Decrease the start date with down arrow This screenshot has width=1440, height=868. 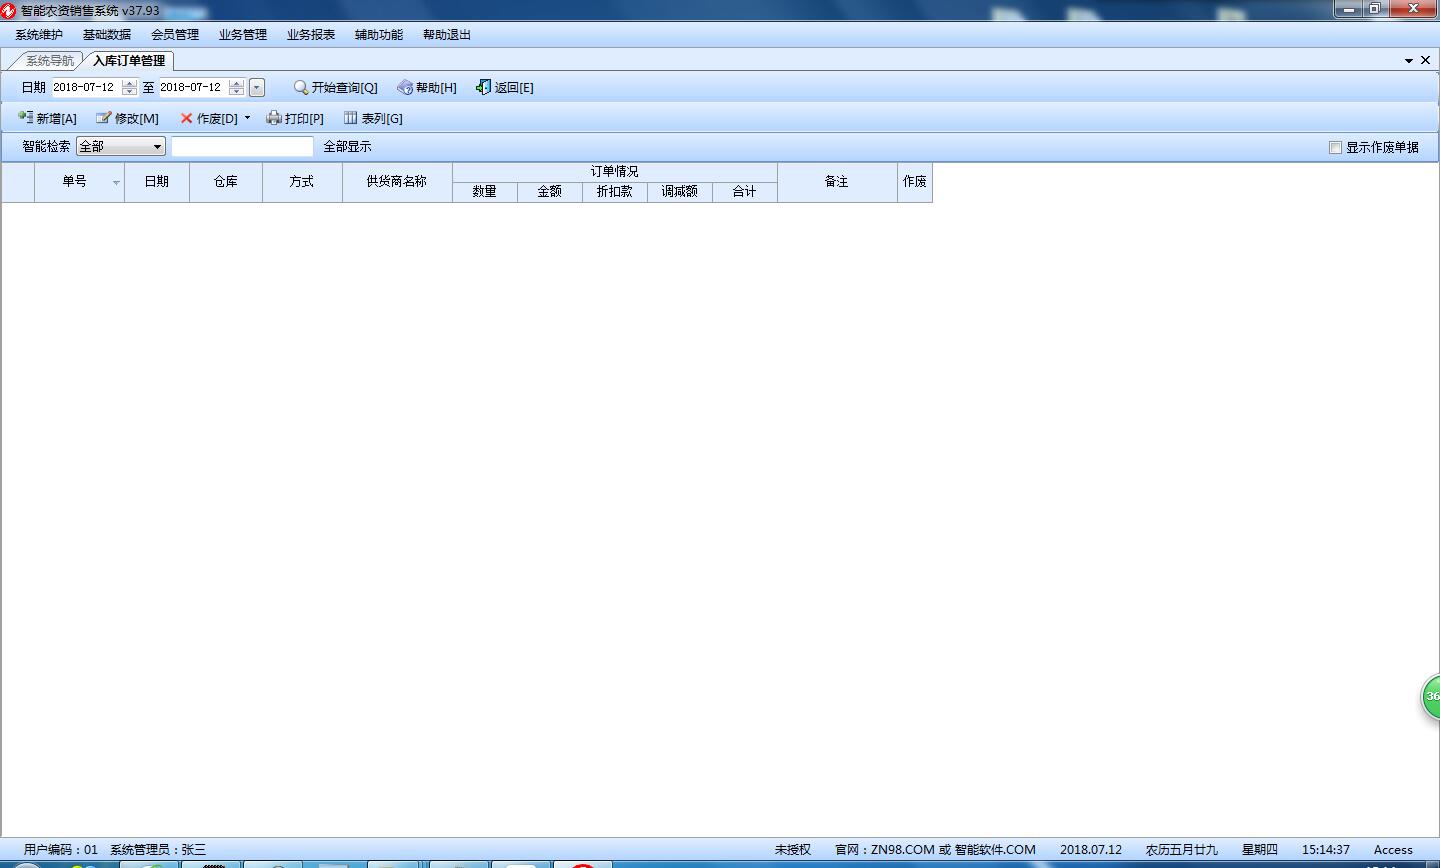pos(129,92)
